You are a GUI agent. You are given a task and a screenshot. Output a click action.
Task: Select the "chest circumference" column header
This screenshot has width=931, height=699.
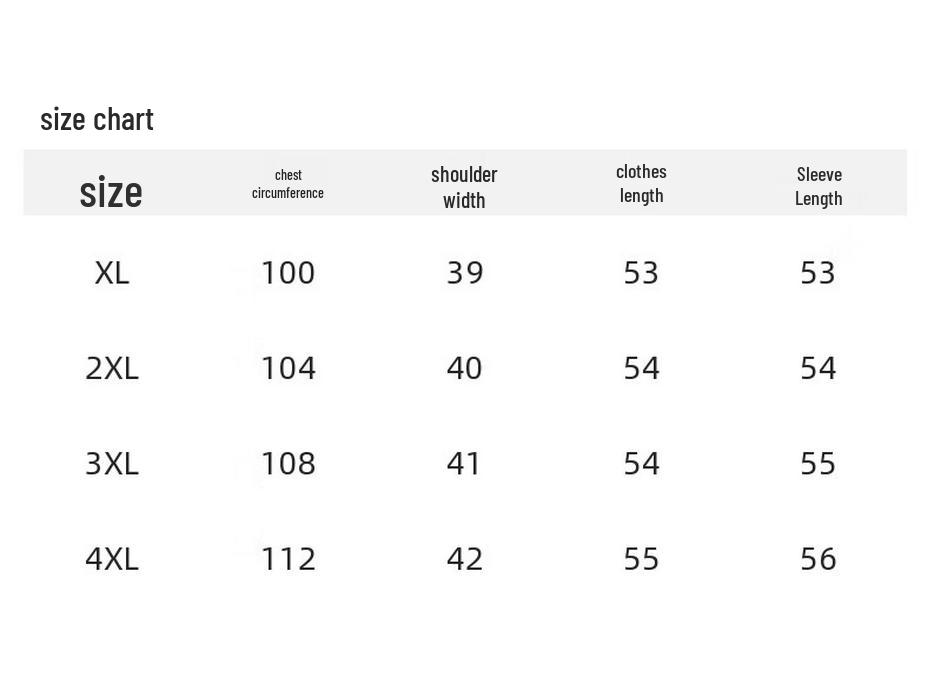click(x=288, y=184)
